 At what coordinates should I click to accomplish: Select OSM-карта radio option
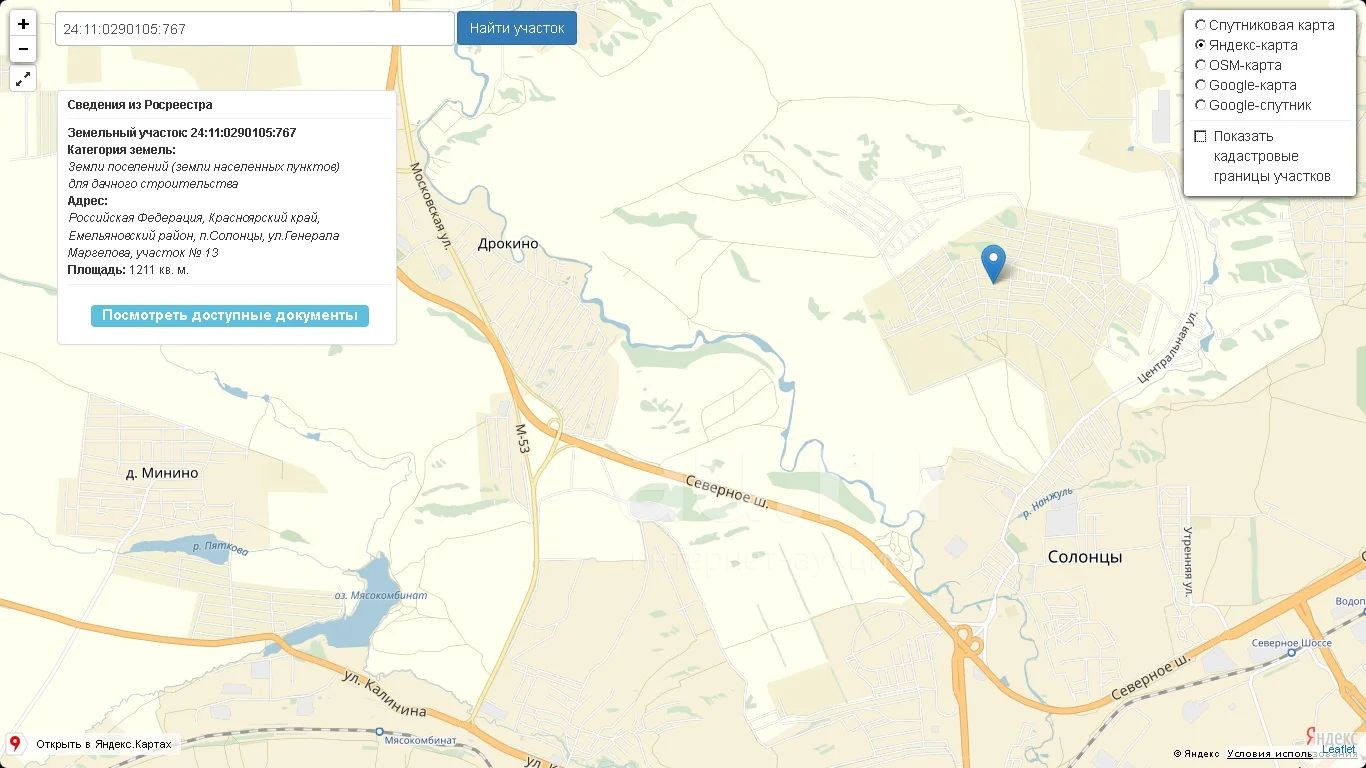[1201, 65]
